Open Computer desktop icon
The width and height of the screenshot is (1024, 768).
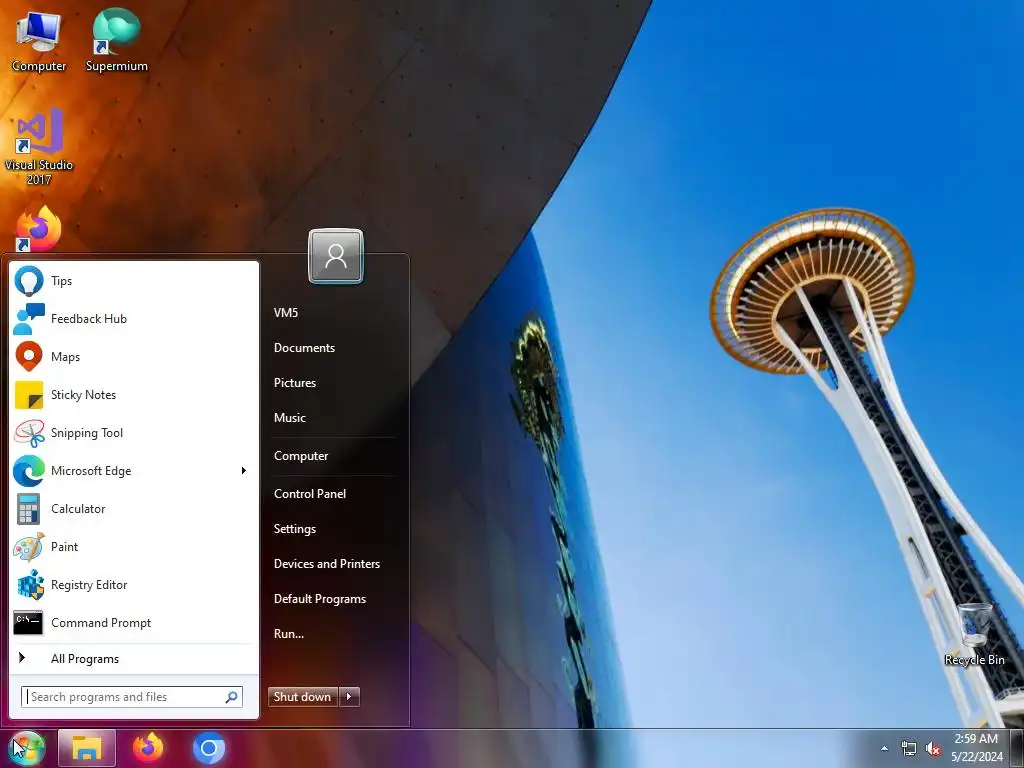[x=39, y=40]
